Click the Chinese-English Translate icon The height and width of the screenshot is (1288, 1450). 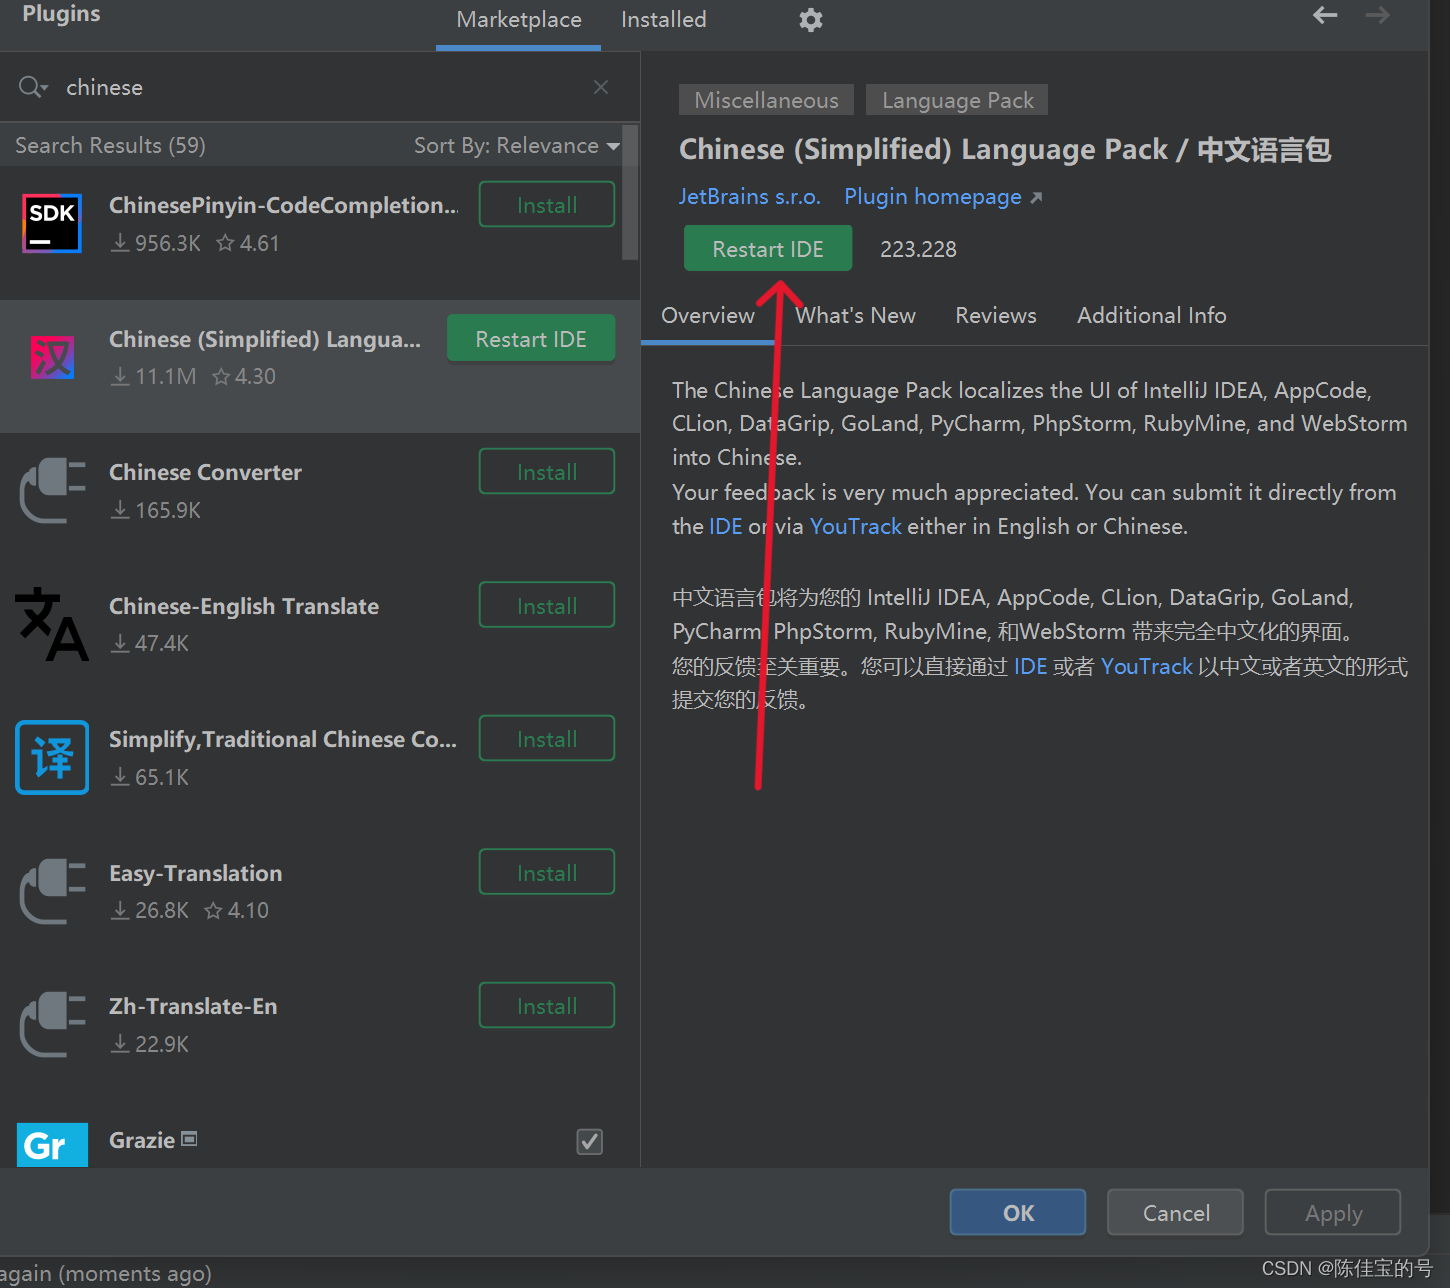(52, 624)
